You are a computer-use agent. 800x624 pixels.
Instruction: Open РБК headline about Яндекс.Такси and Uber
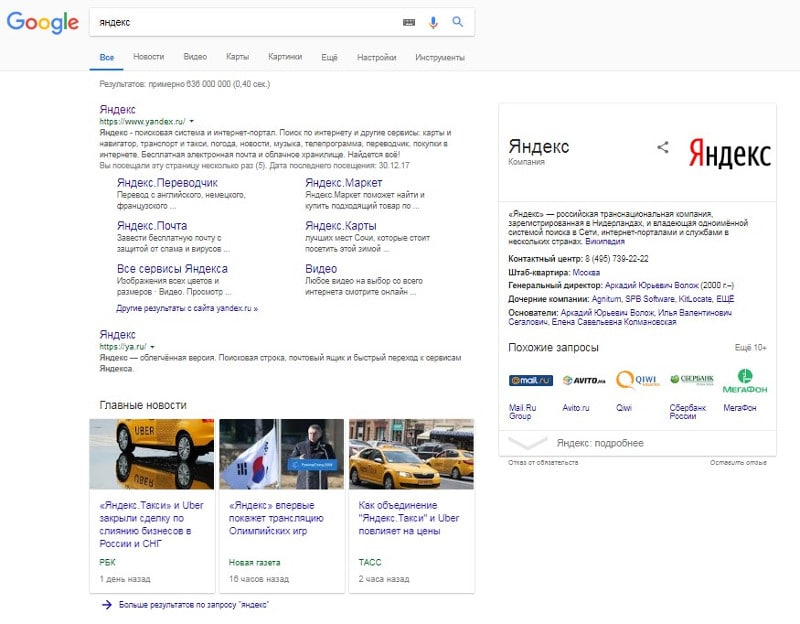[152, 524]
